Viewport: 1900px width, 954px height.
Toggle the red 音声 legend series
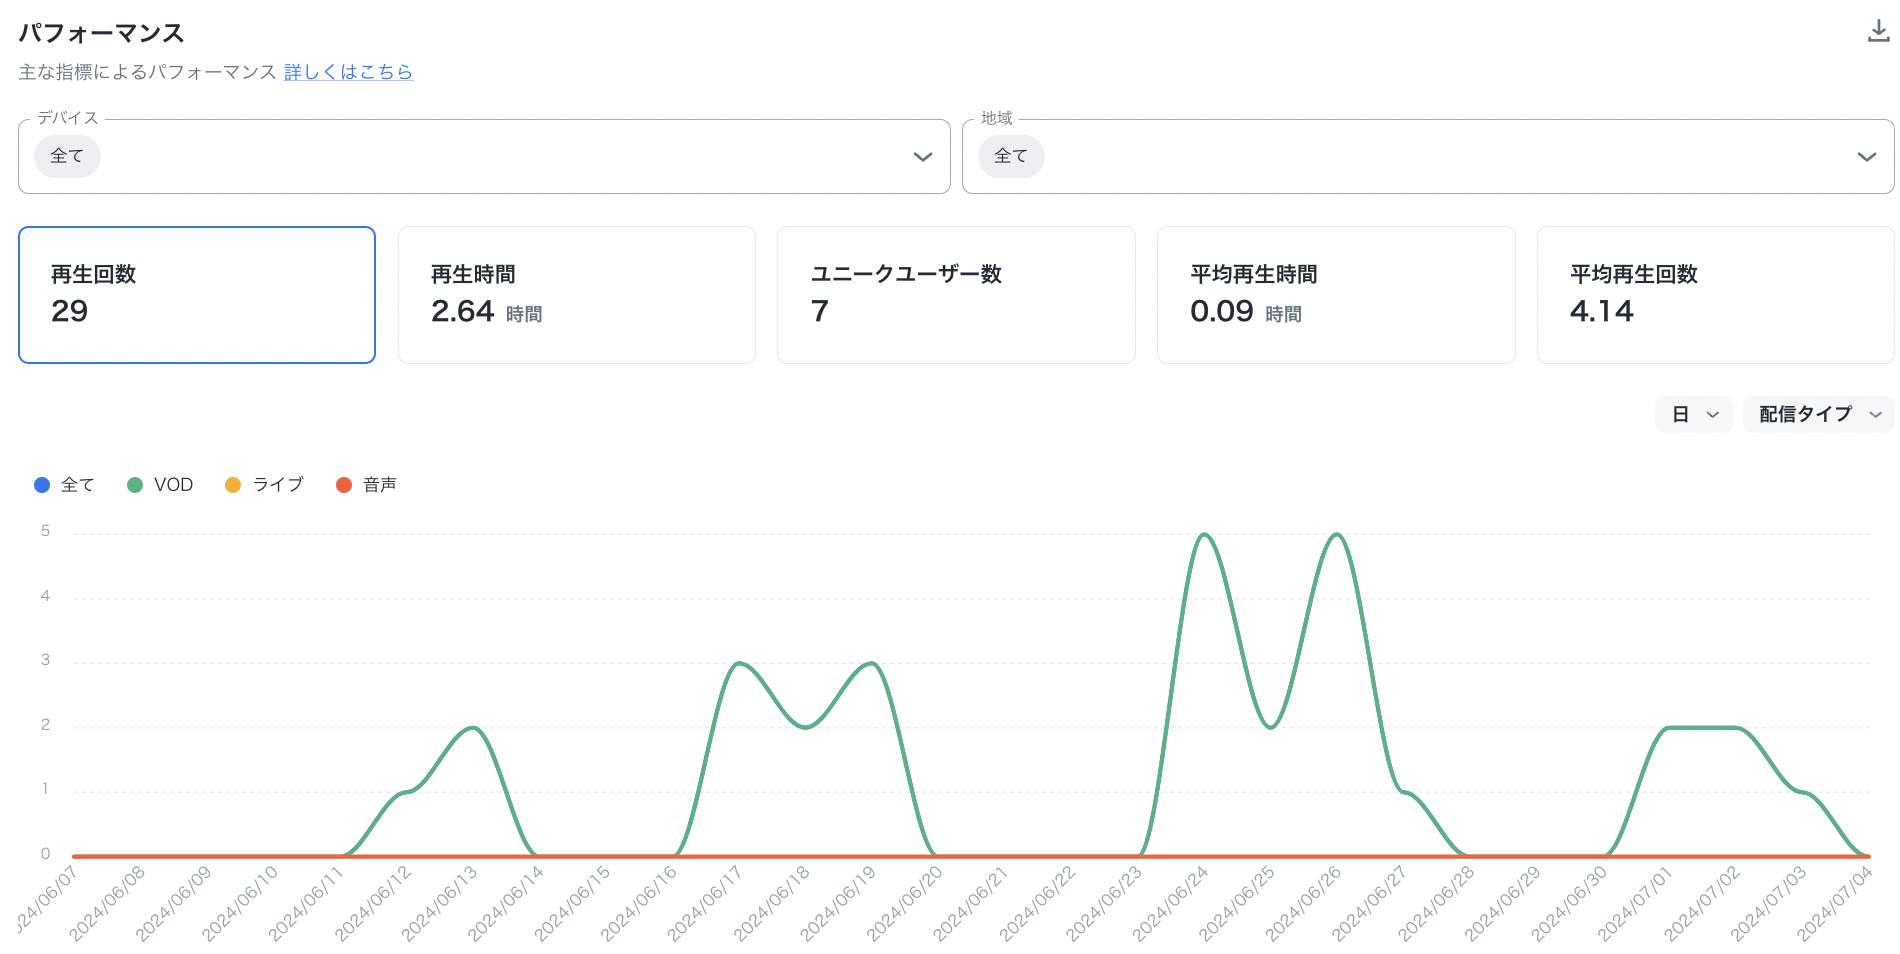pos(367,485)
